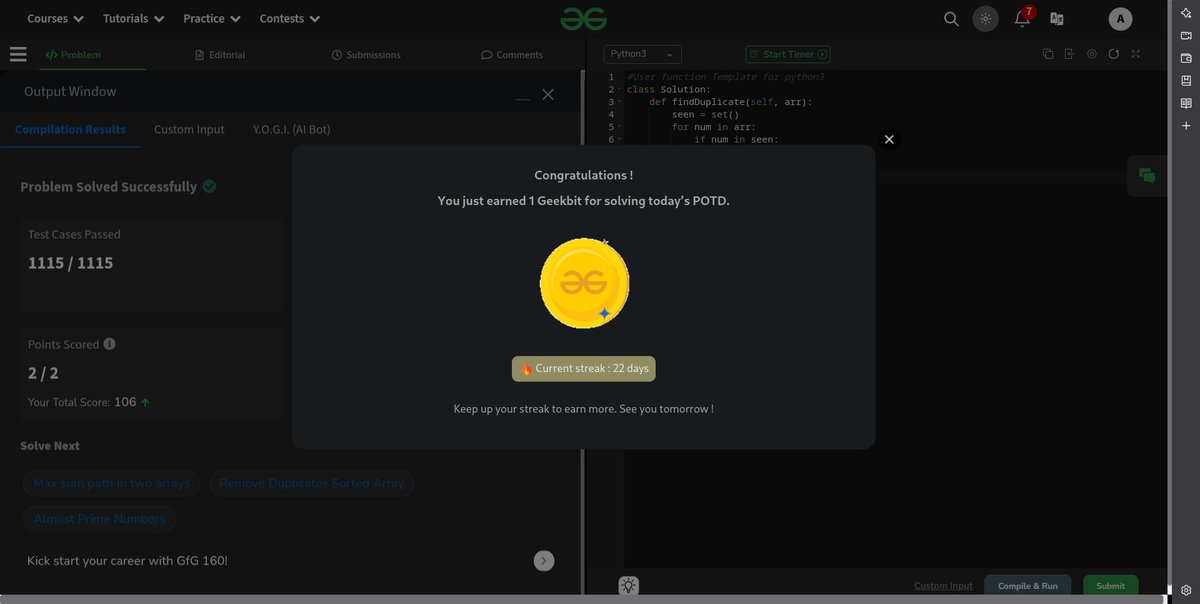Click the Custom Input link near Compile

pos(943,586)
